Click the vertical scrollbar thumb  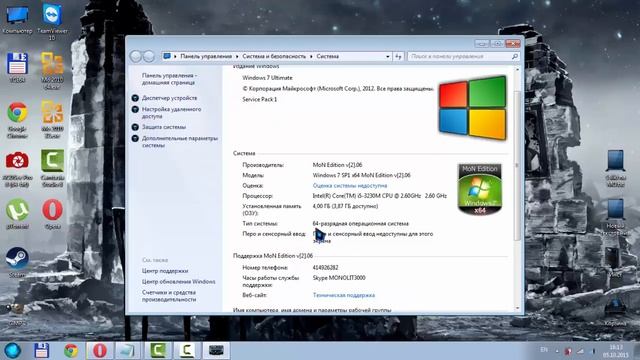pos(517,165)
